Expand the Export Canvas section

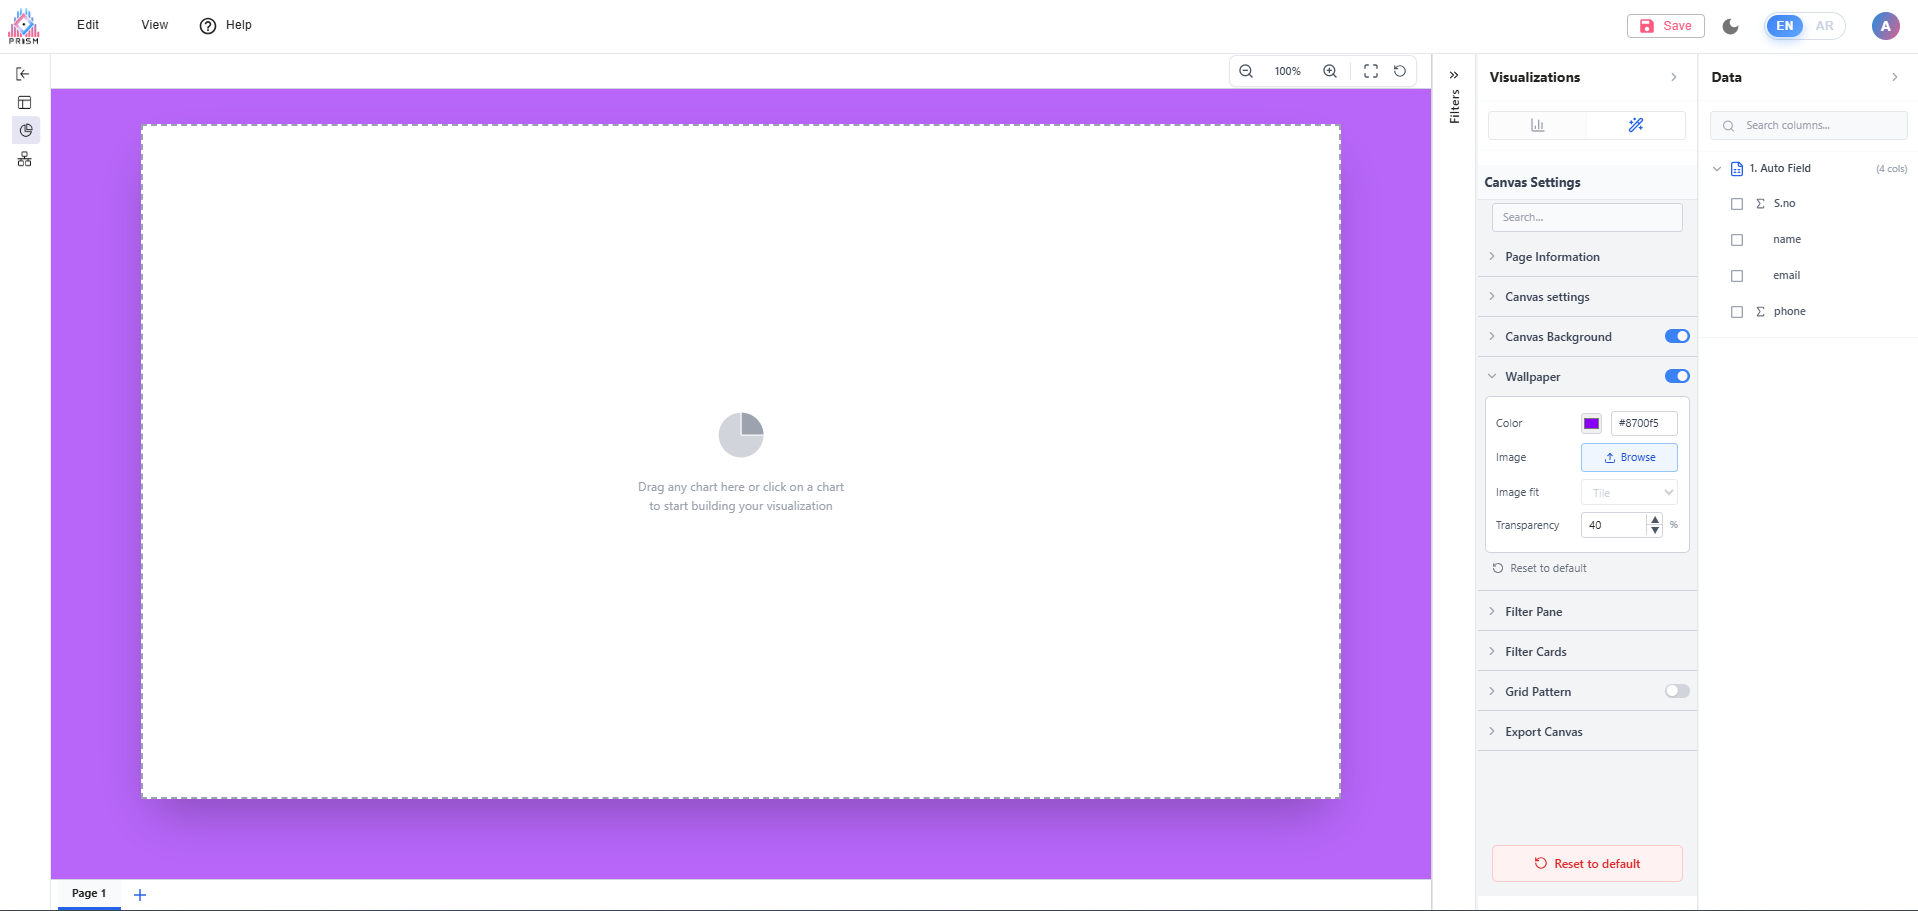(x=1543, y=732)
